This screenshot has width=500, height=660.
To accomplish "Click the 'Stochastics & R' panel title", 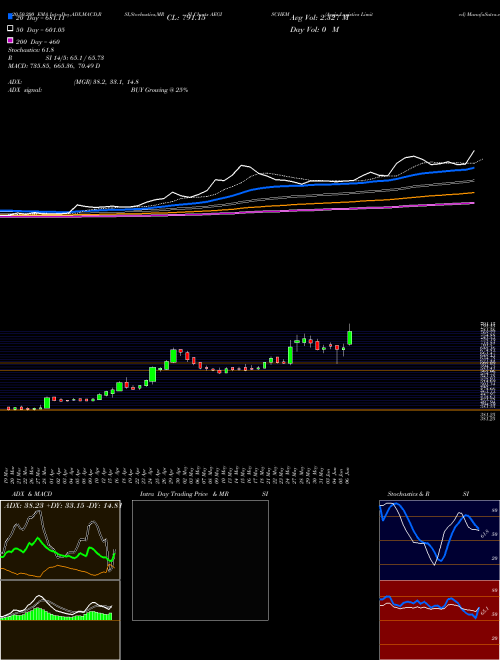I will 408,494.
